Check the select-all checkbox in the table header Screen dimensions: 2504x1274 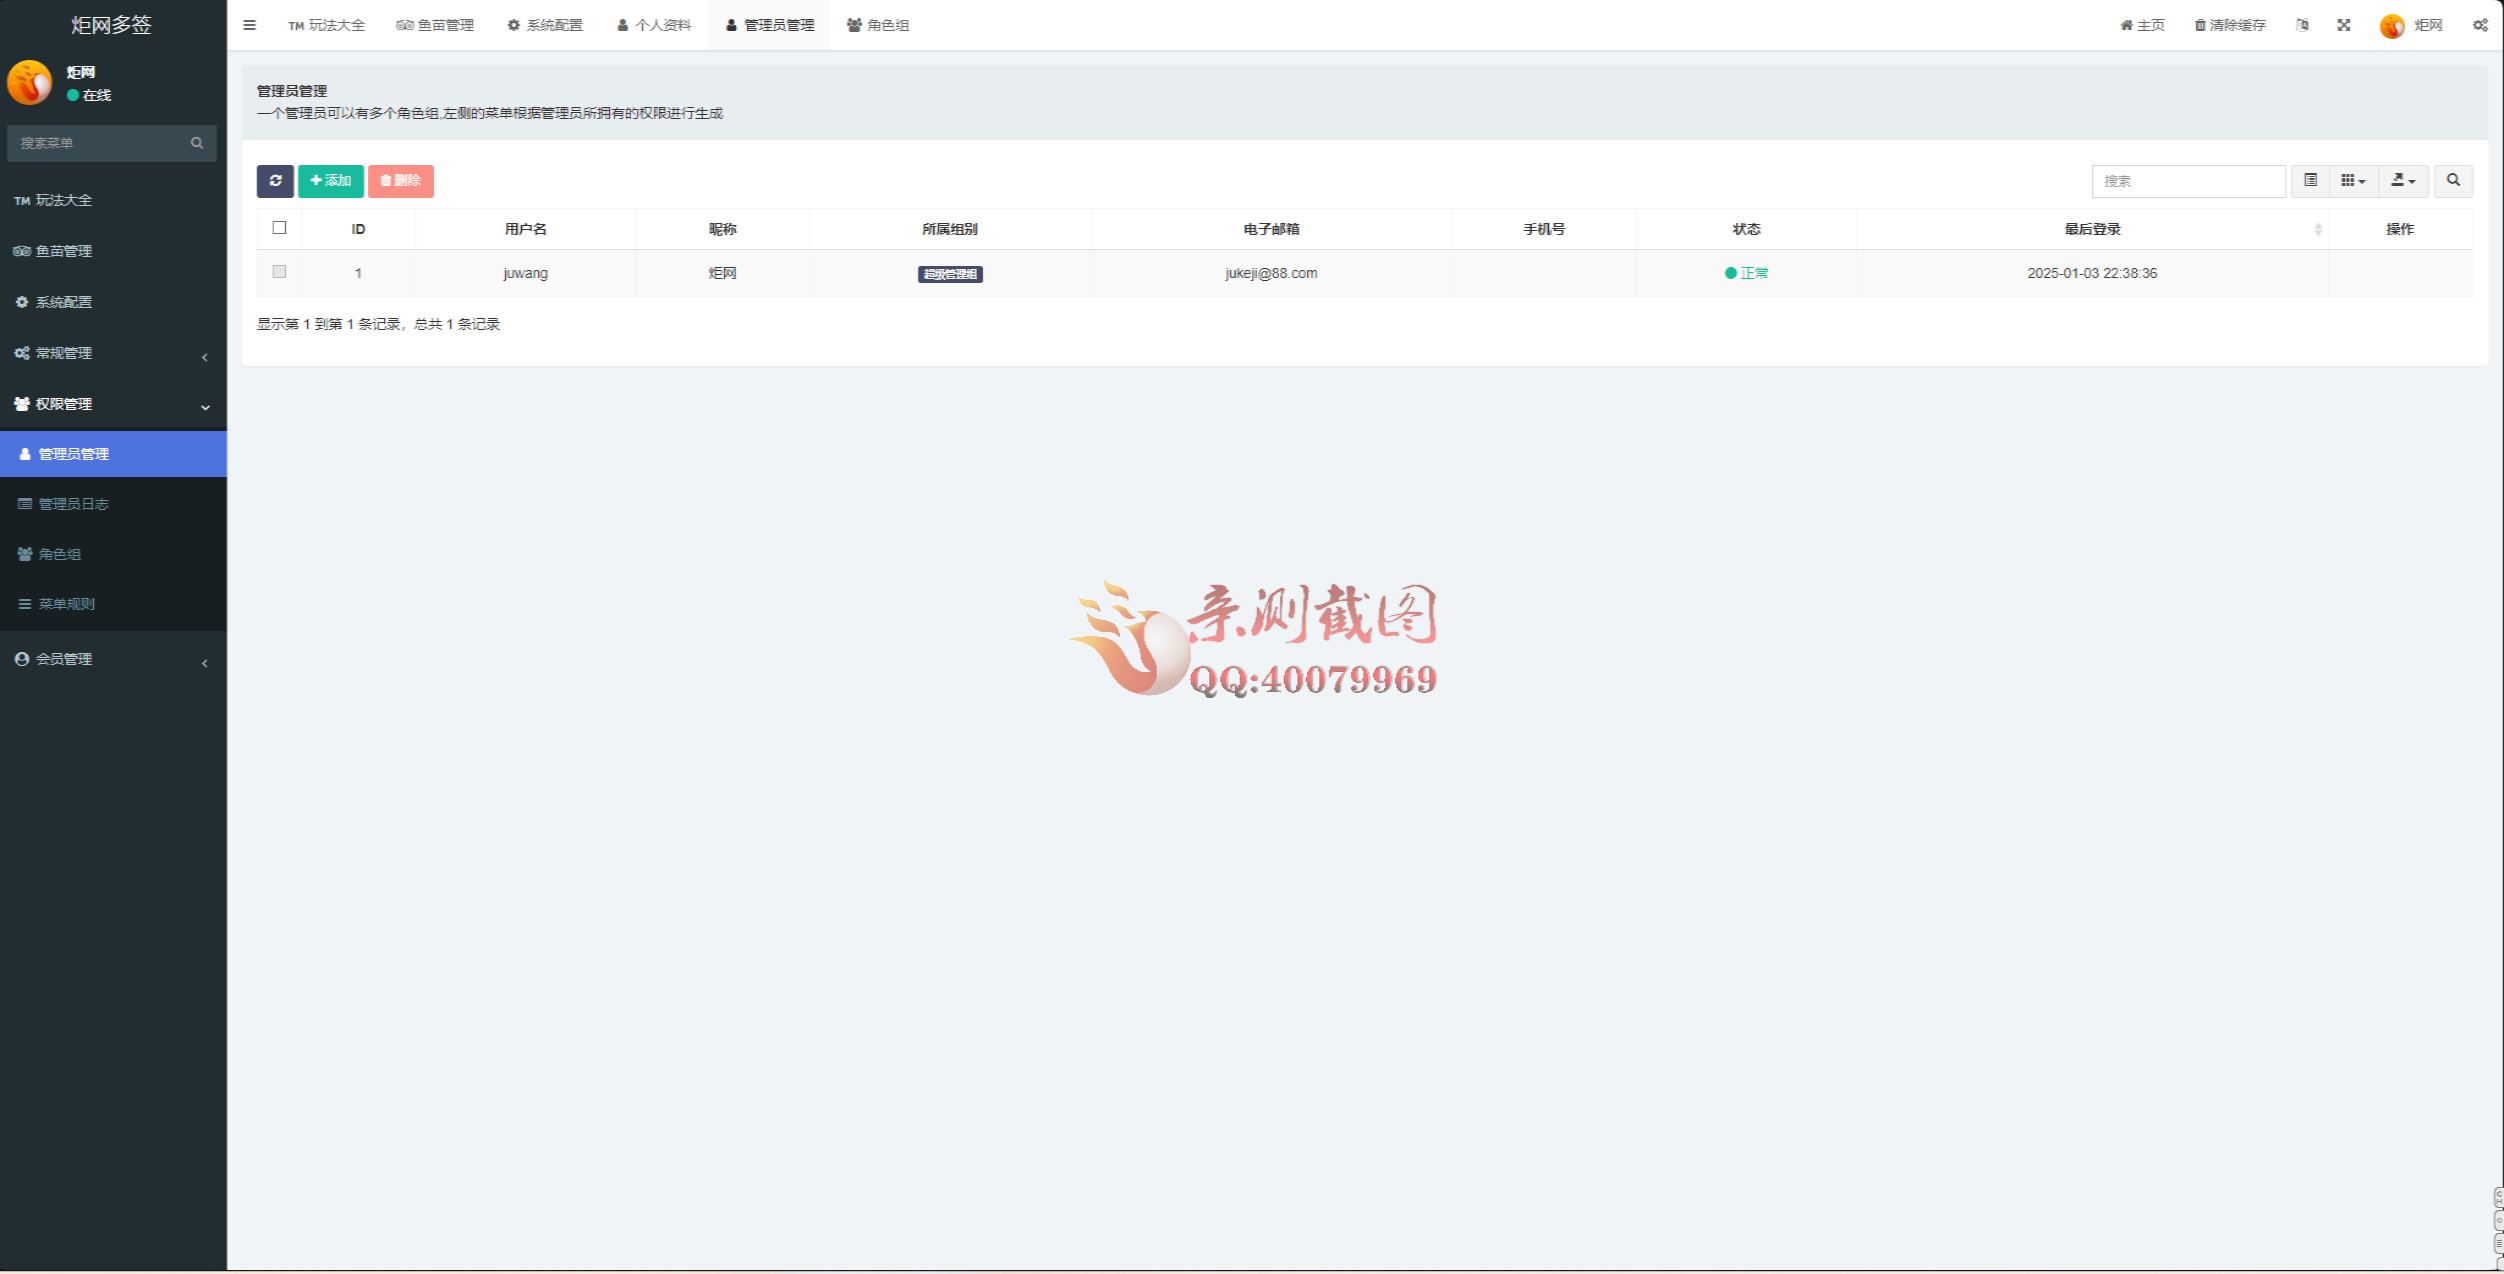[x=279, y=228]
